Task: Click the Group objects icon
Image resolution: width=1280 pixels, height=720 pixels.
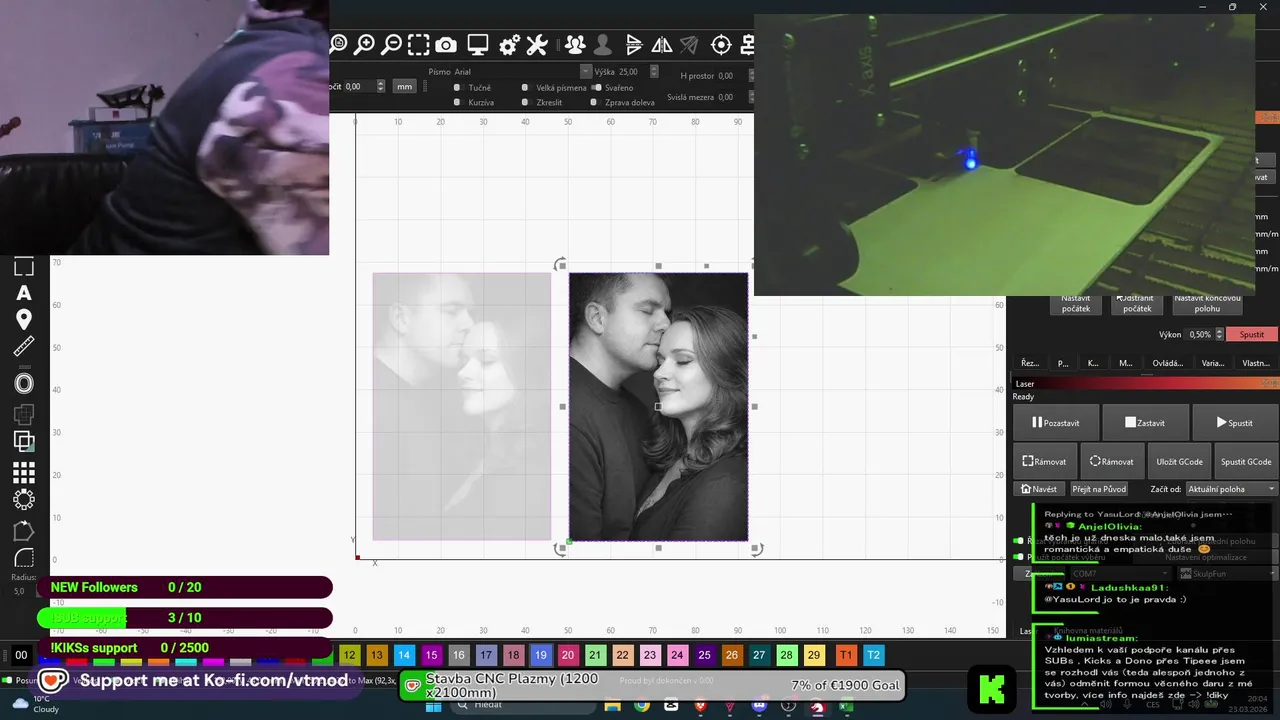Action: (x=575, y=45)
